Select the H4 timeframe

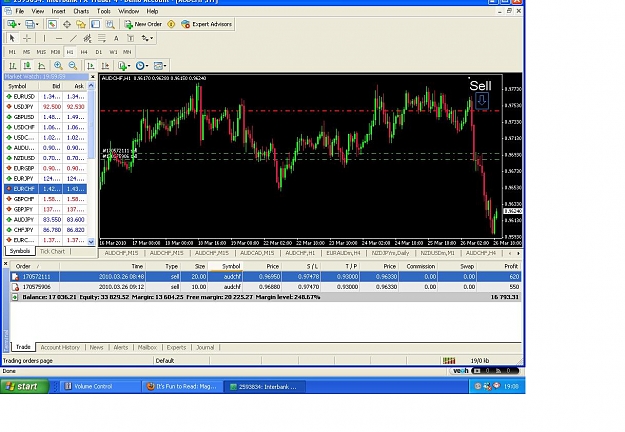click(84, 52)
